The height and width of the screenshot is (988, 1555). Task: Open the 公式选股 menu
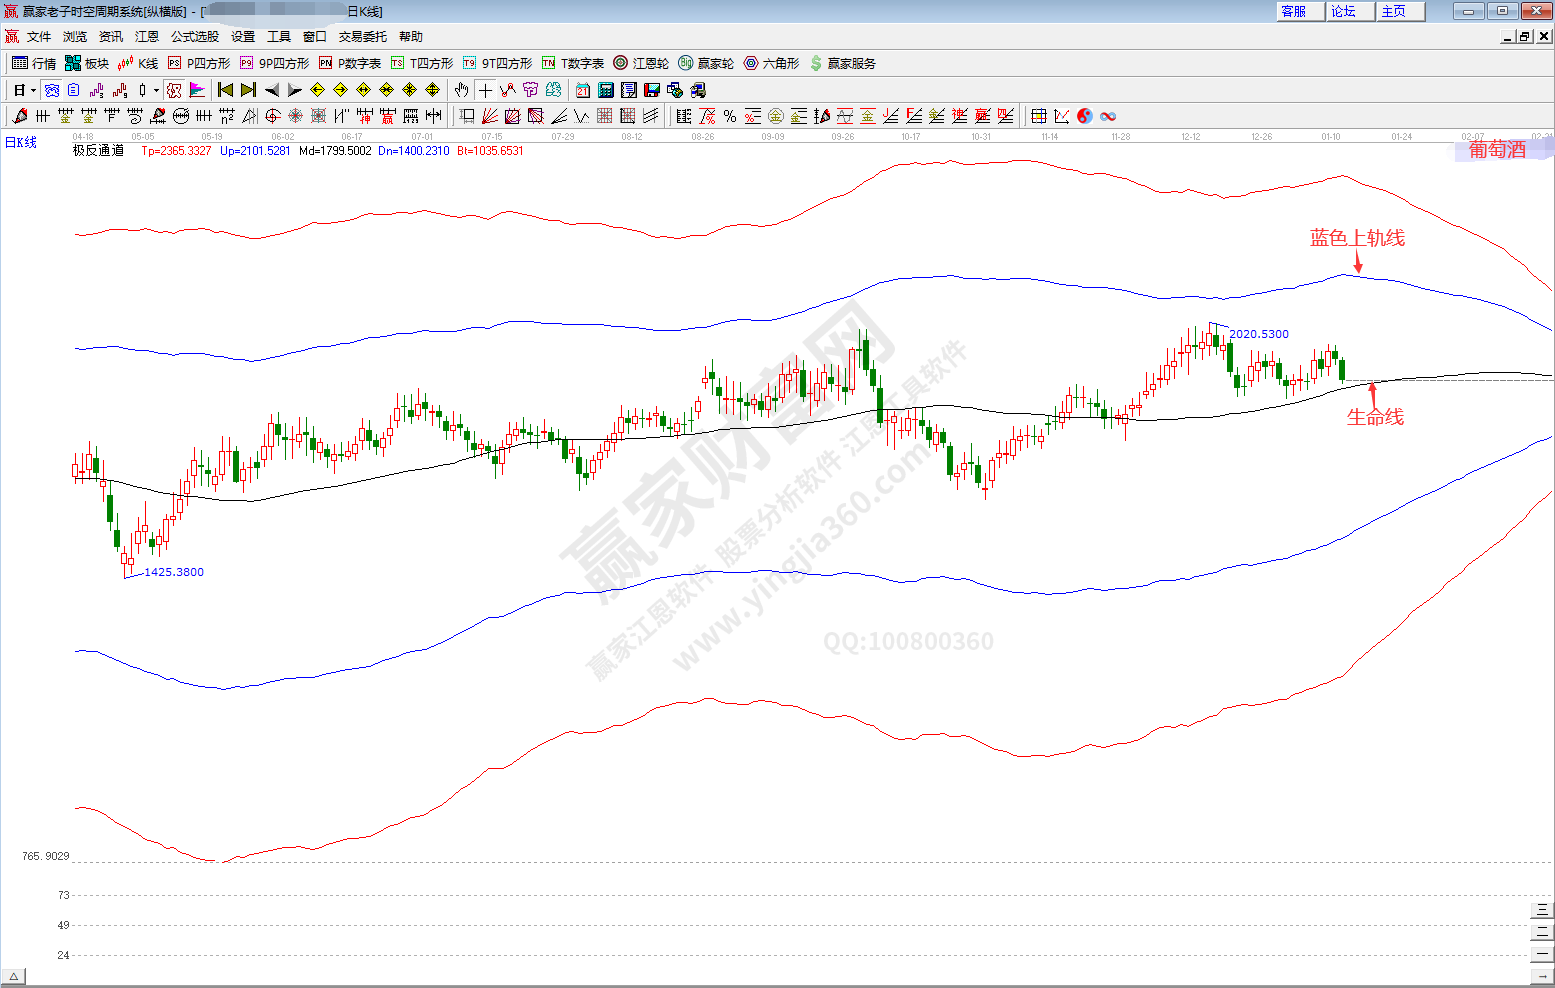(194, 36)
